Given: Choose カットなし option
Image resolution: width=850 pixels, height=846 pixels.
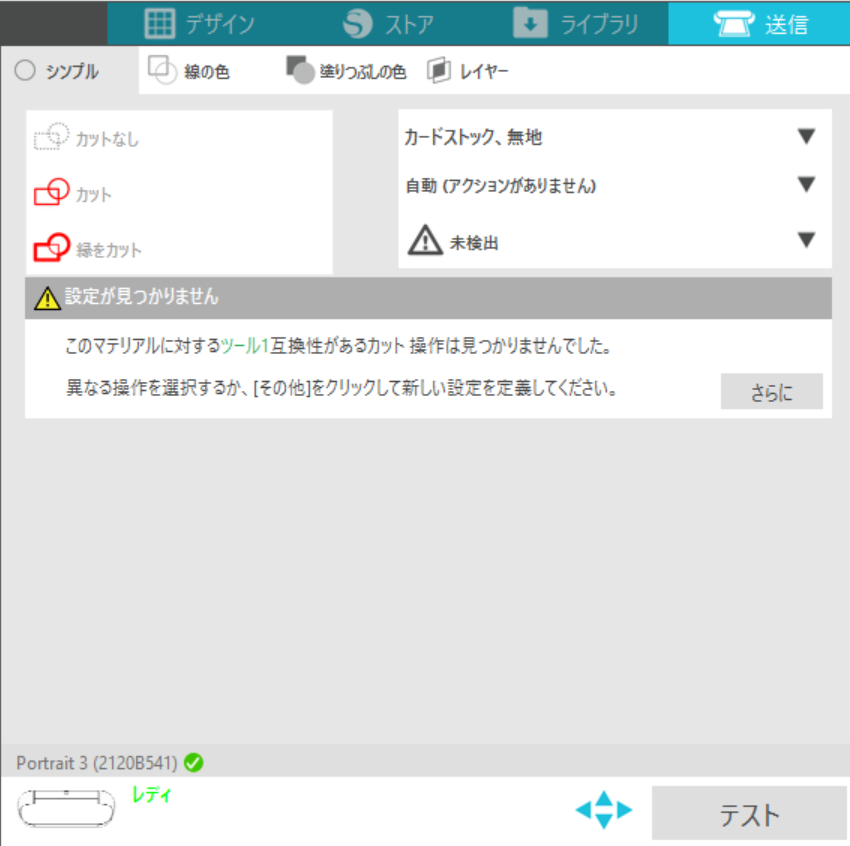Looking at the screenshot, I should tap(87, 138).
